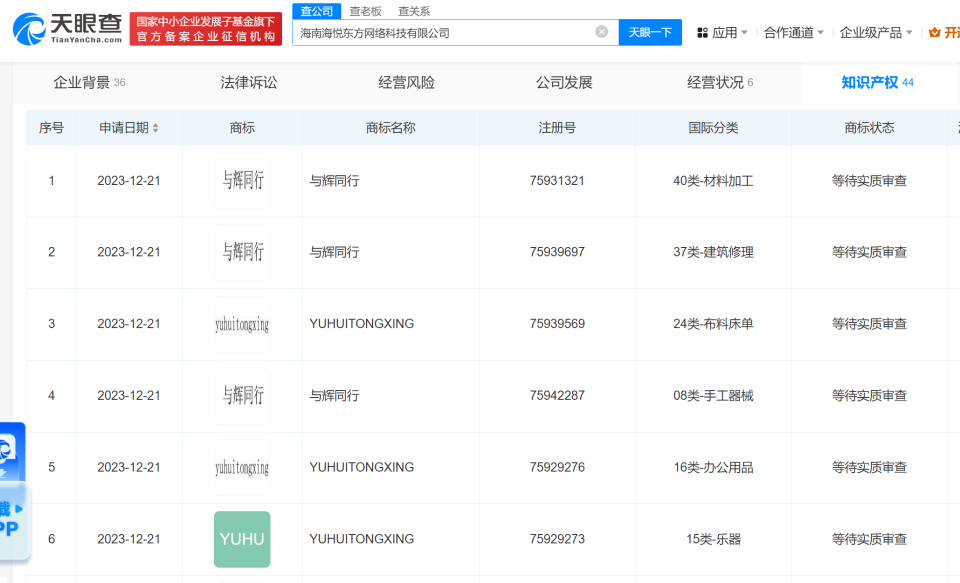Open the 公司发展 tab
Screen dimensions: 960x583
pyautogui.click(x=564, y=83)
